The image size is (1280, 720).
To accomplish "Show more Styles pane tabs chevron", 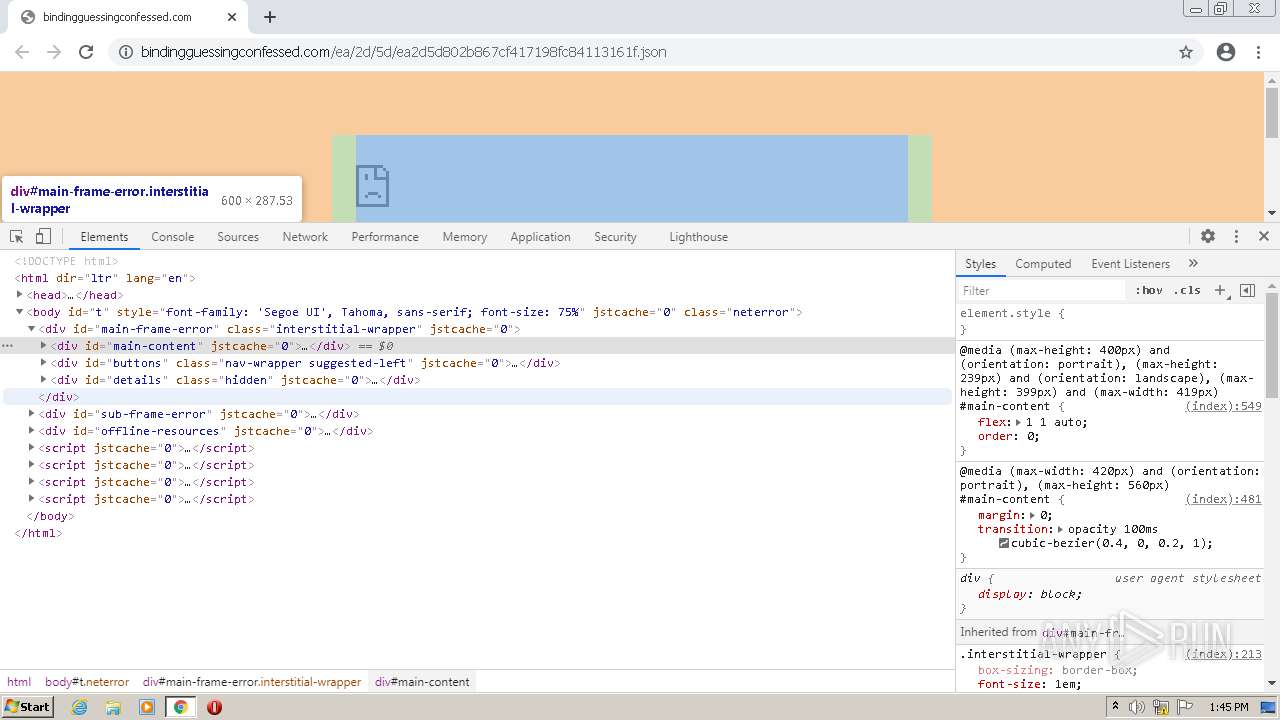I will coord(1193,263).
